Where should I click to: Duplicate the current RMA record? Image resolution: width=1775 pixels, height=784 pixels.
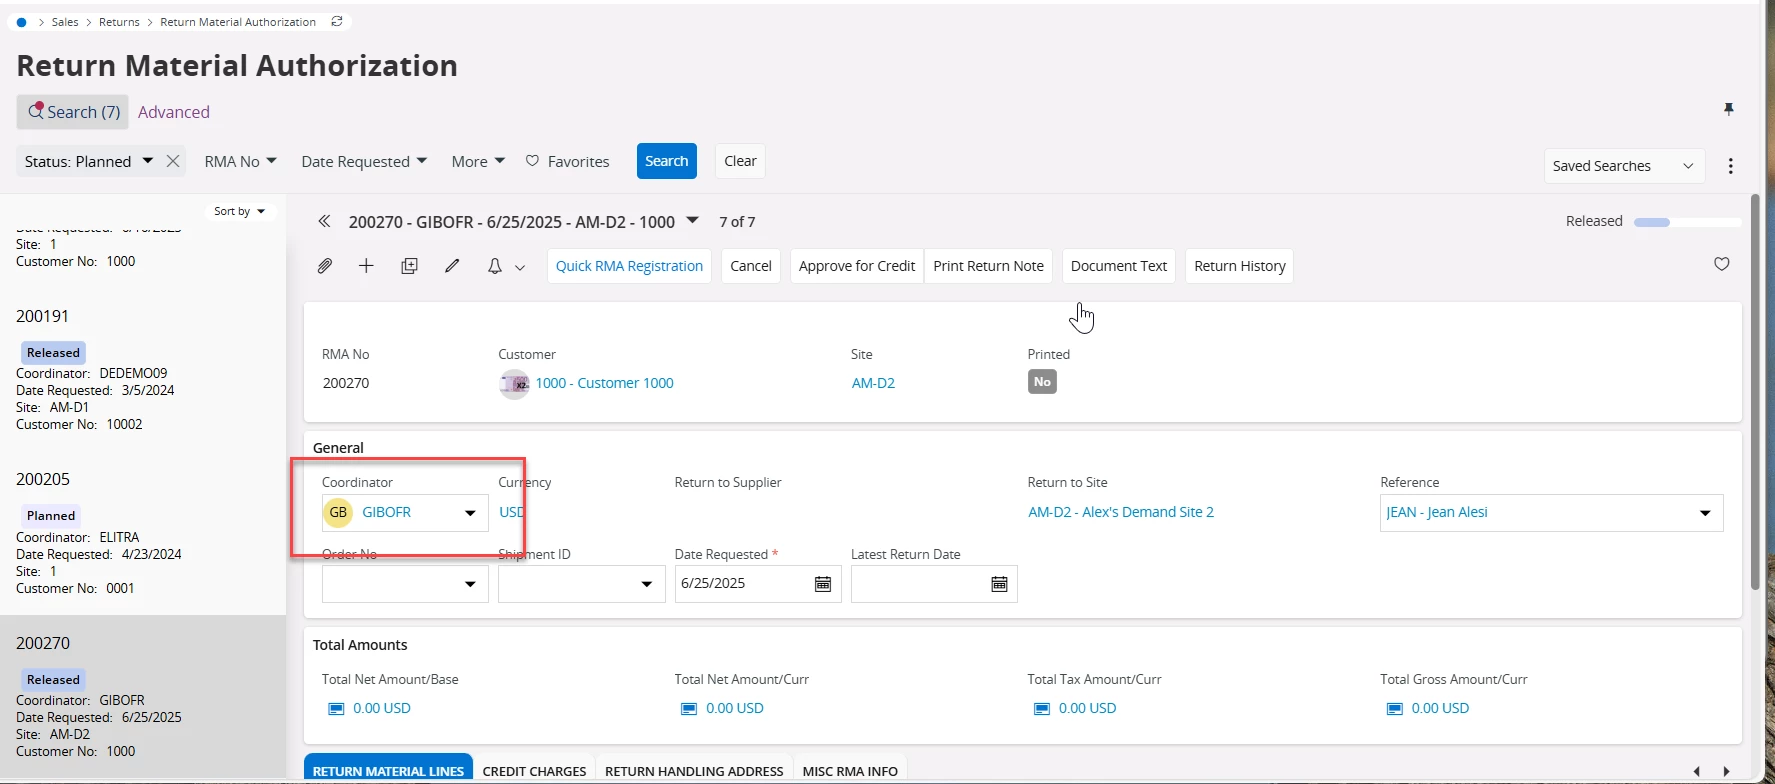tap(409, 266)
